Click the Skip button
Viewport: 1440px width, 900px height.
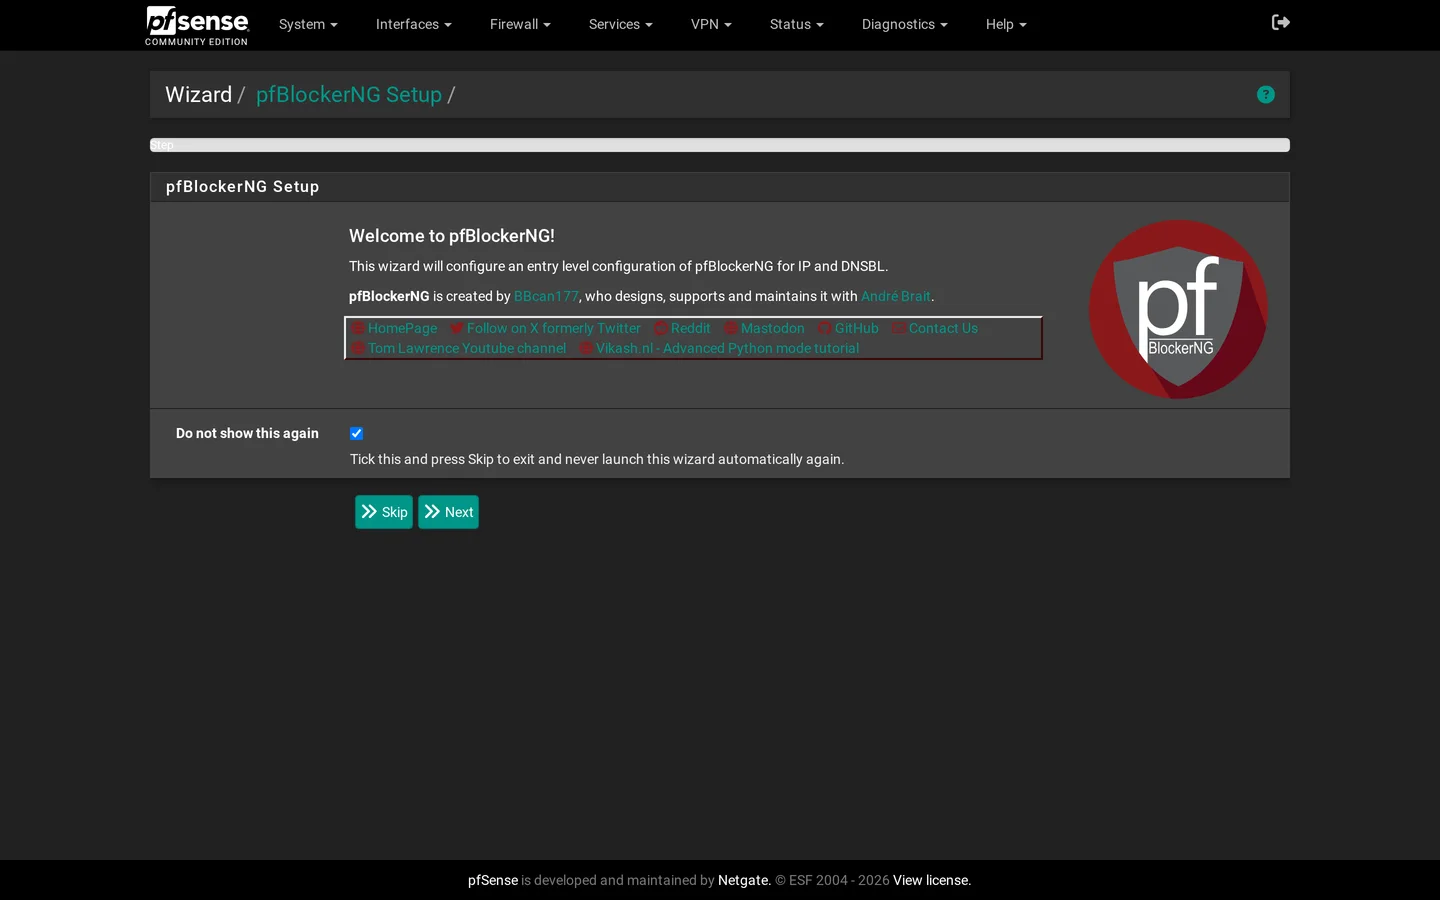tap(384, 512)
